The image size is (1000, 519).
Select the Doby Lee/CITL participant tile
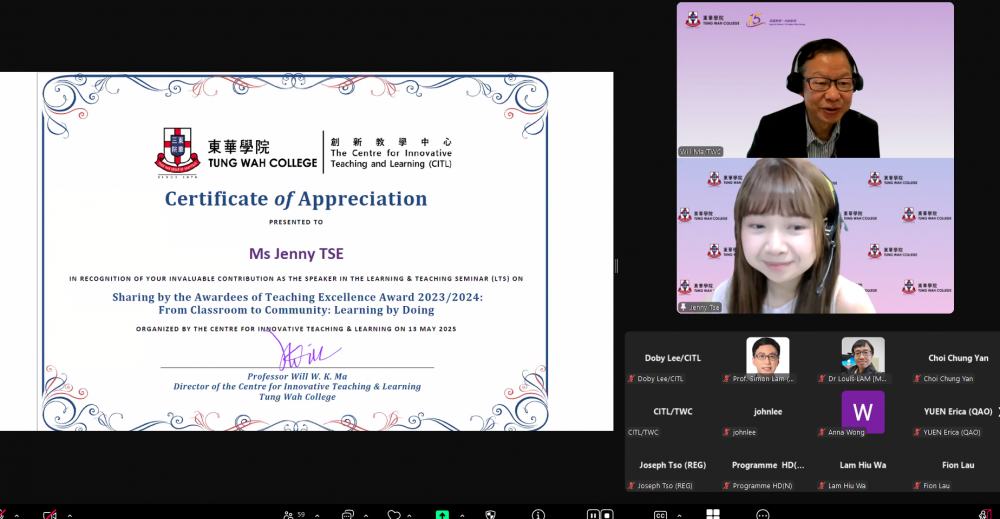point(672,359)
